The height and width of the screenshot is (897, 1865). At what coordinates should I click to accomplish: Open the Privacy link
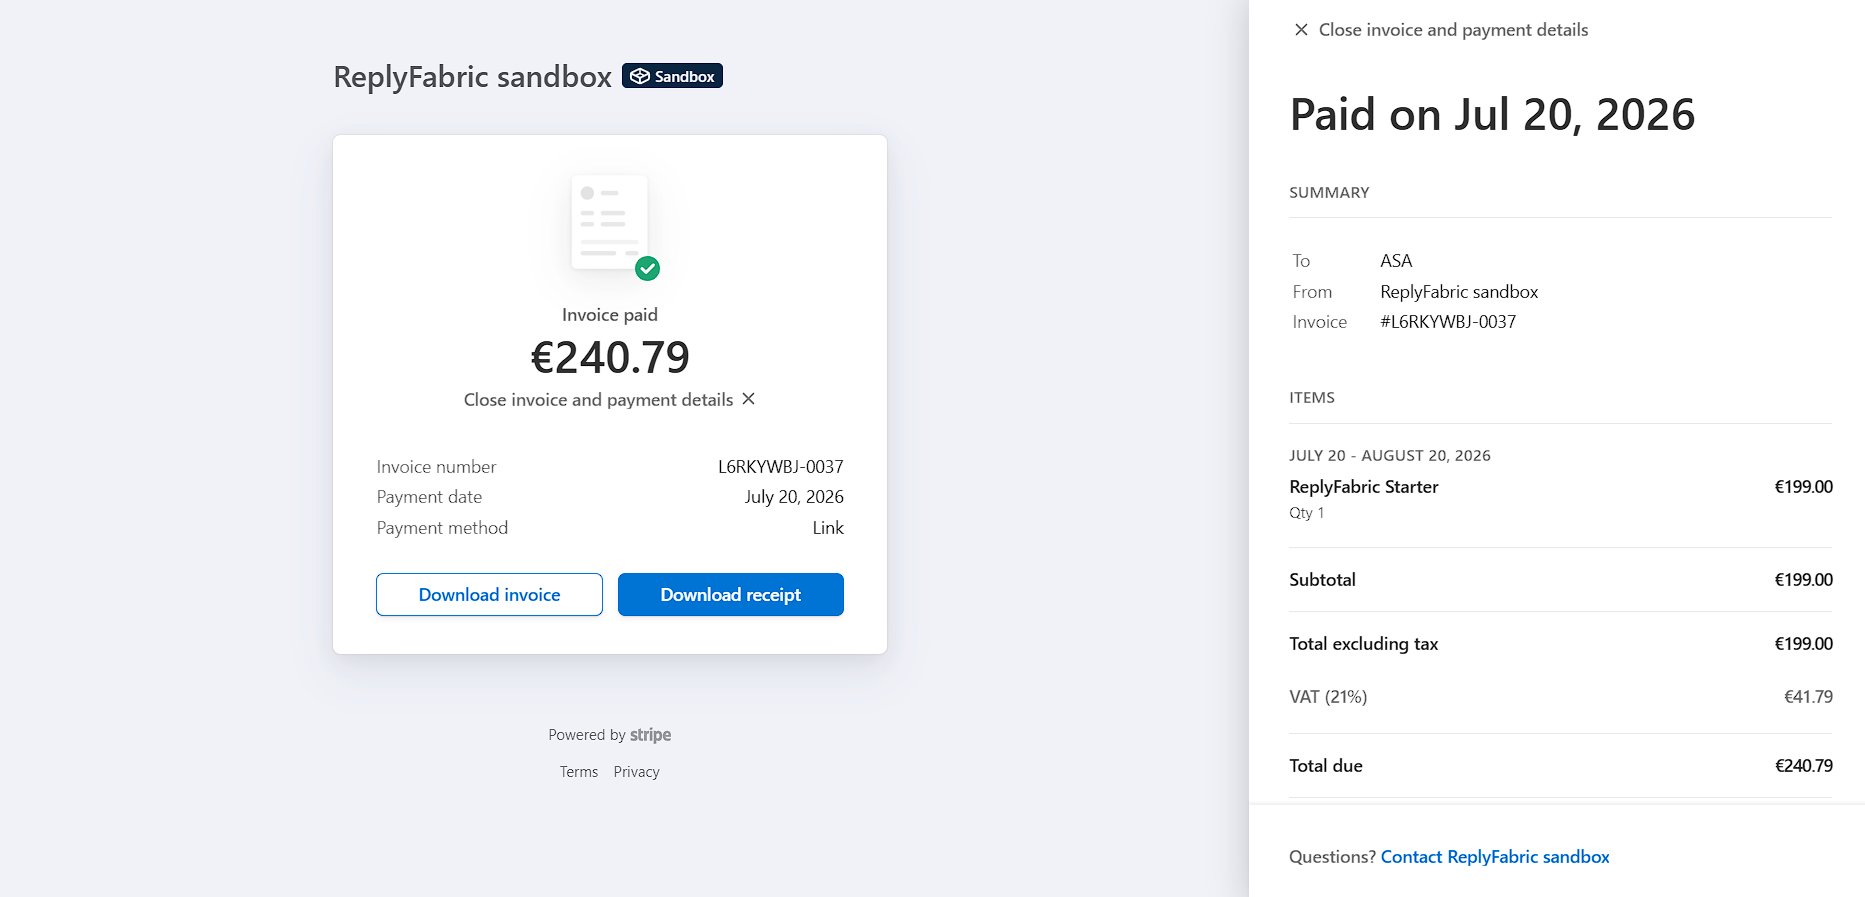636,772
